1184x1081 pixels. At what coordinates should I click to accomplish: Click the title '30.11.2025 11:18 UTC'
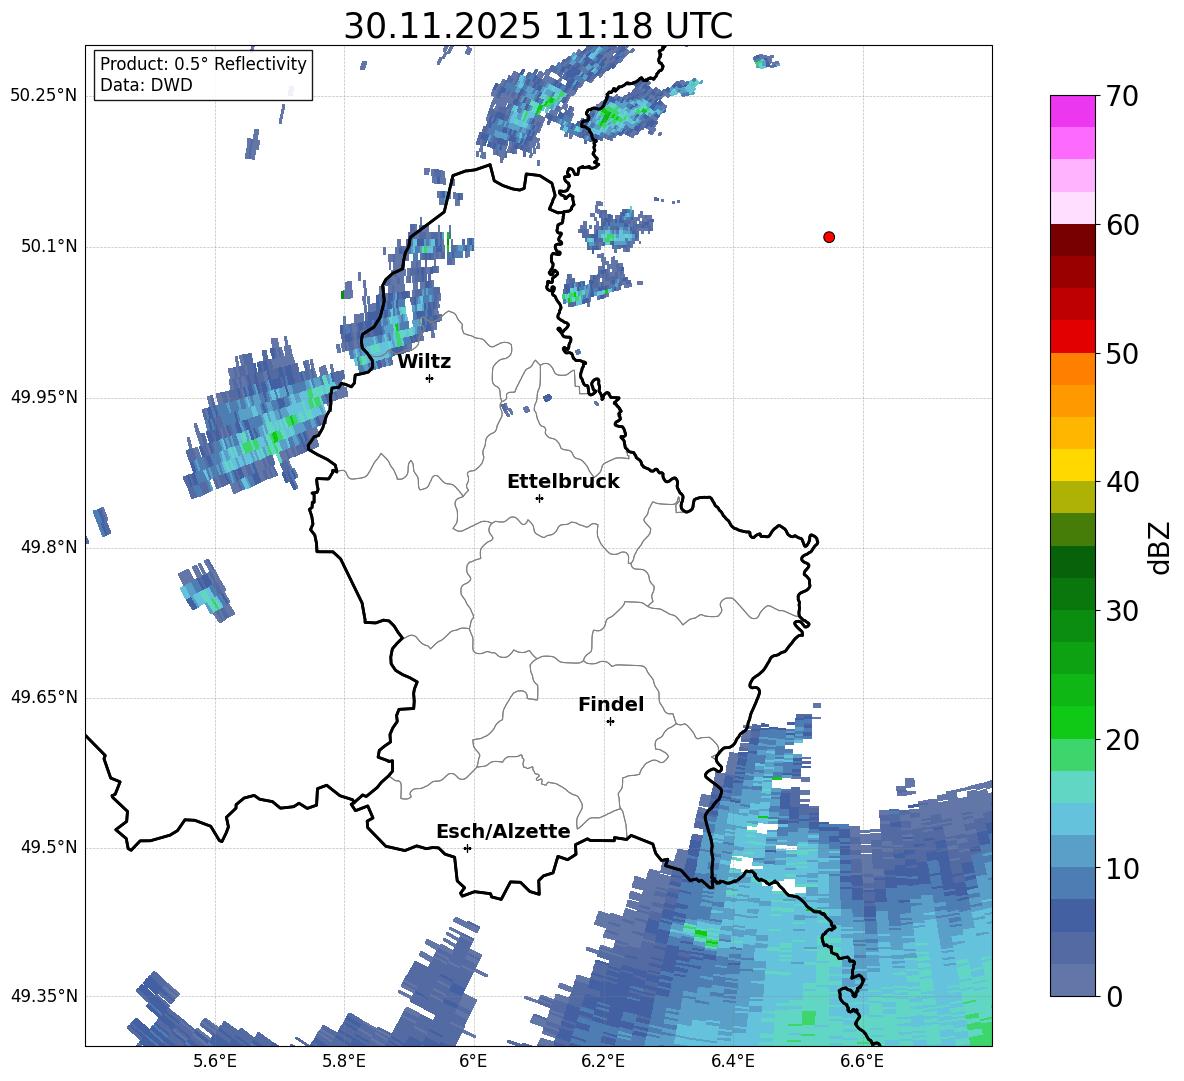[x=538, y=26]
